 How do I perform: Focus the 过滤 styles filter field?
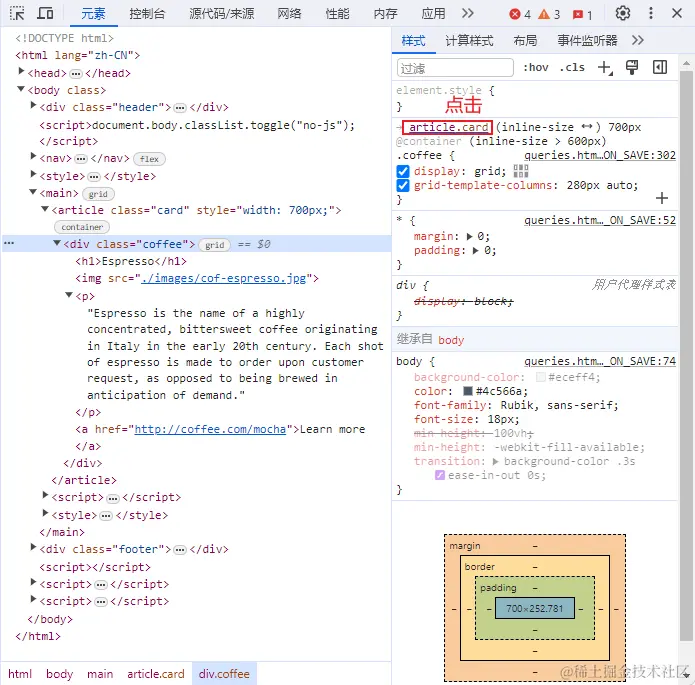455,68
